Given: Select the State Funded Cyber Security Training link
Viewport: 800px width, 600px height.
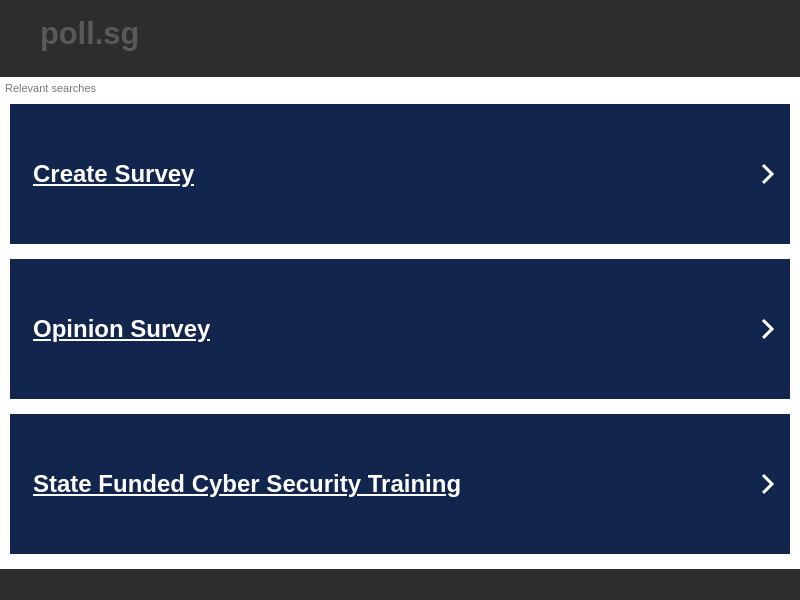Looking at the screenshot, I should click(x=247, y=483).
